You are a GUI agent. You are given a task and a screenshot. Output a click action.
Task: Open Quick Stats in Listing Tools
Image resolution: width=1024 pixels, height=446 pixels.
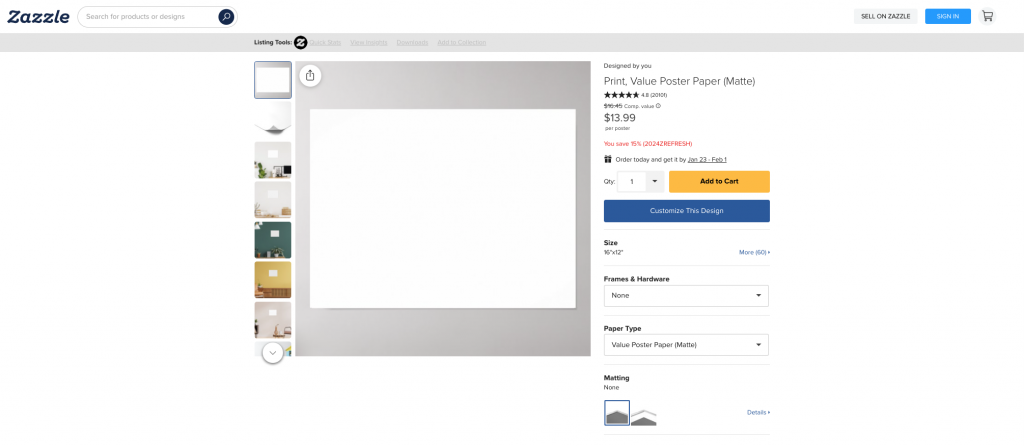(325, 42)
